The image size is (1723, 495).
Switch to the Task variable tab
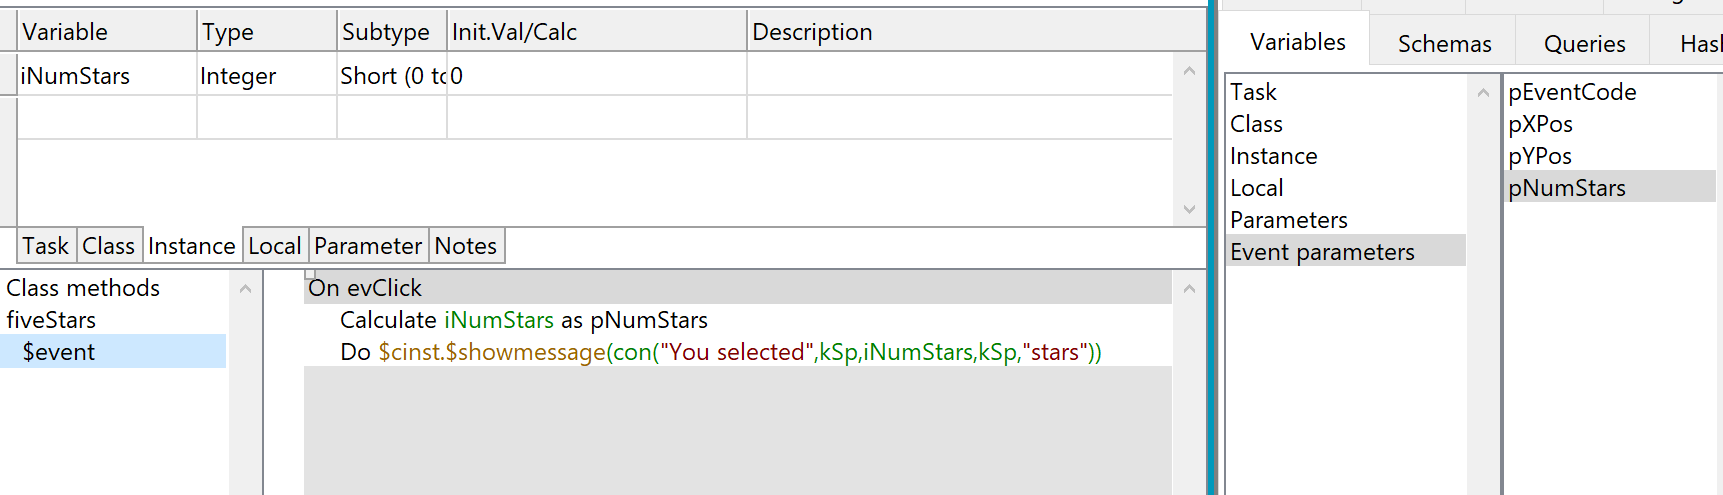coord(46,246)
